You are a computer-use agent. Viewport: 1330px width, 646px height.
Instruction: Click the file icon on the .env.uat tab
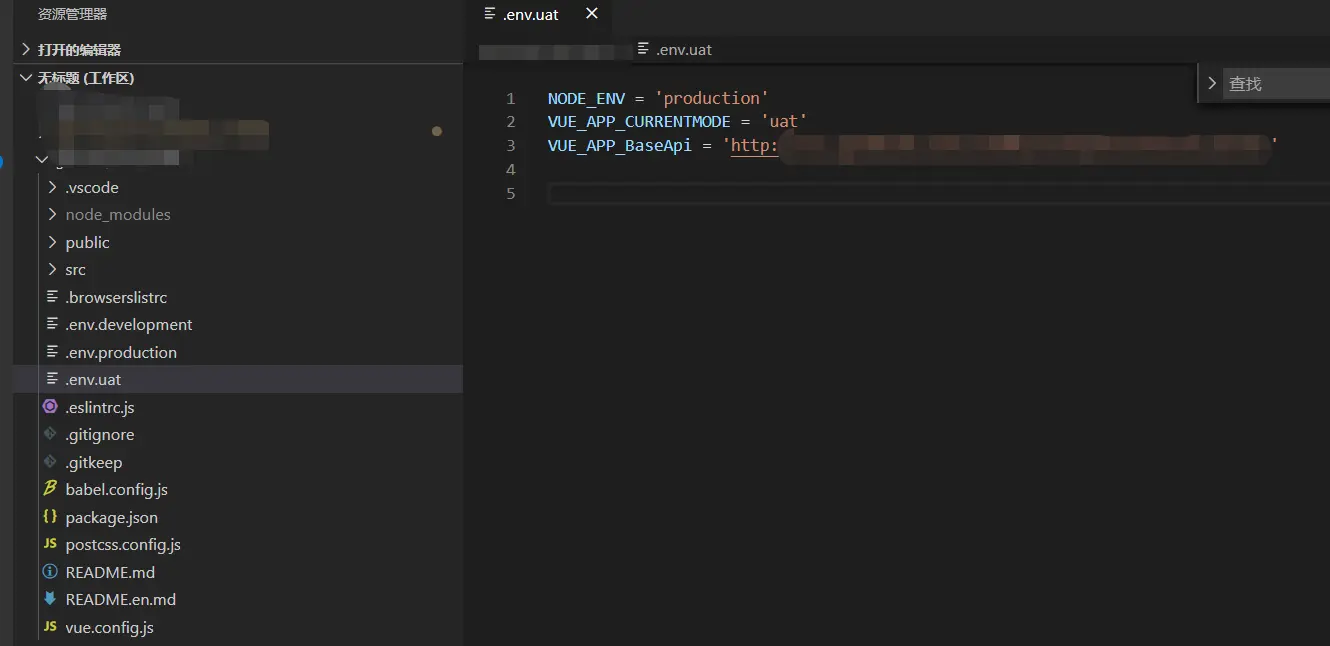(490, 13)
